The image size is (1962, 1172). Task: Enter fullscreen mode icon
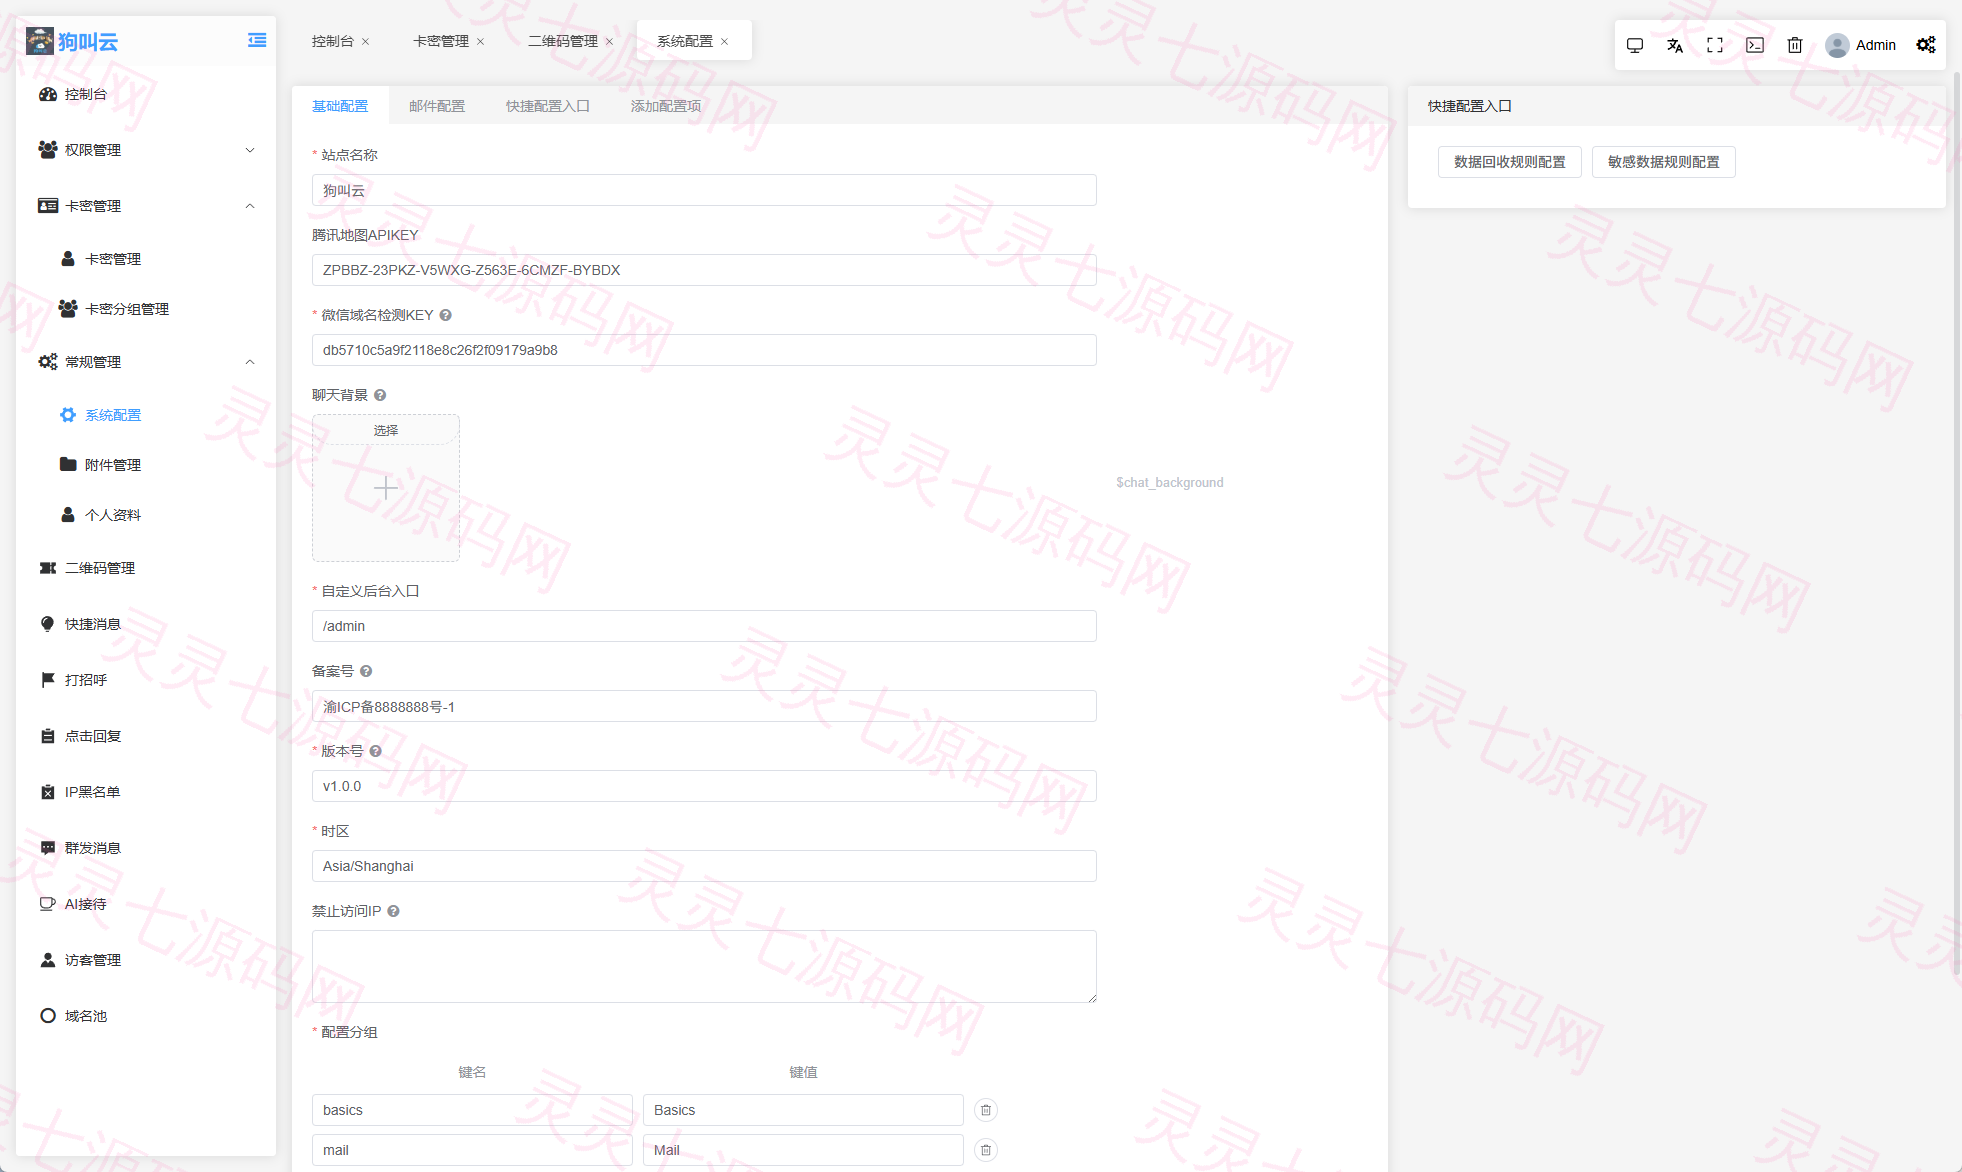[x=1715, y=45]
